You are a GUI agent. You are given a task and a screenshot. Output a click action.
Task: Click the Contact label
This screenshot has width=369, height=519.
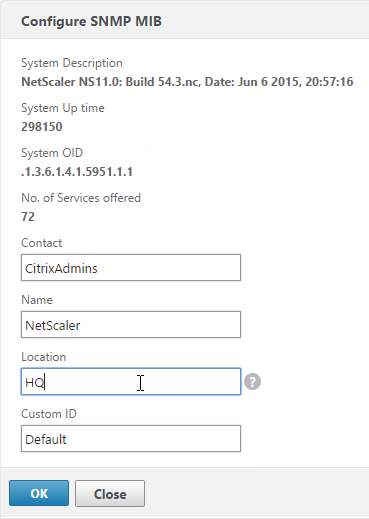(41, 243)
